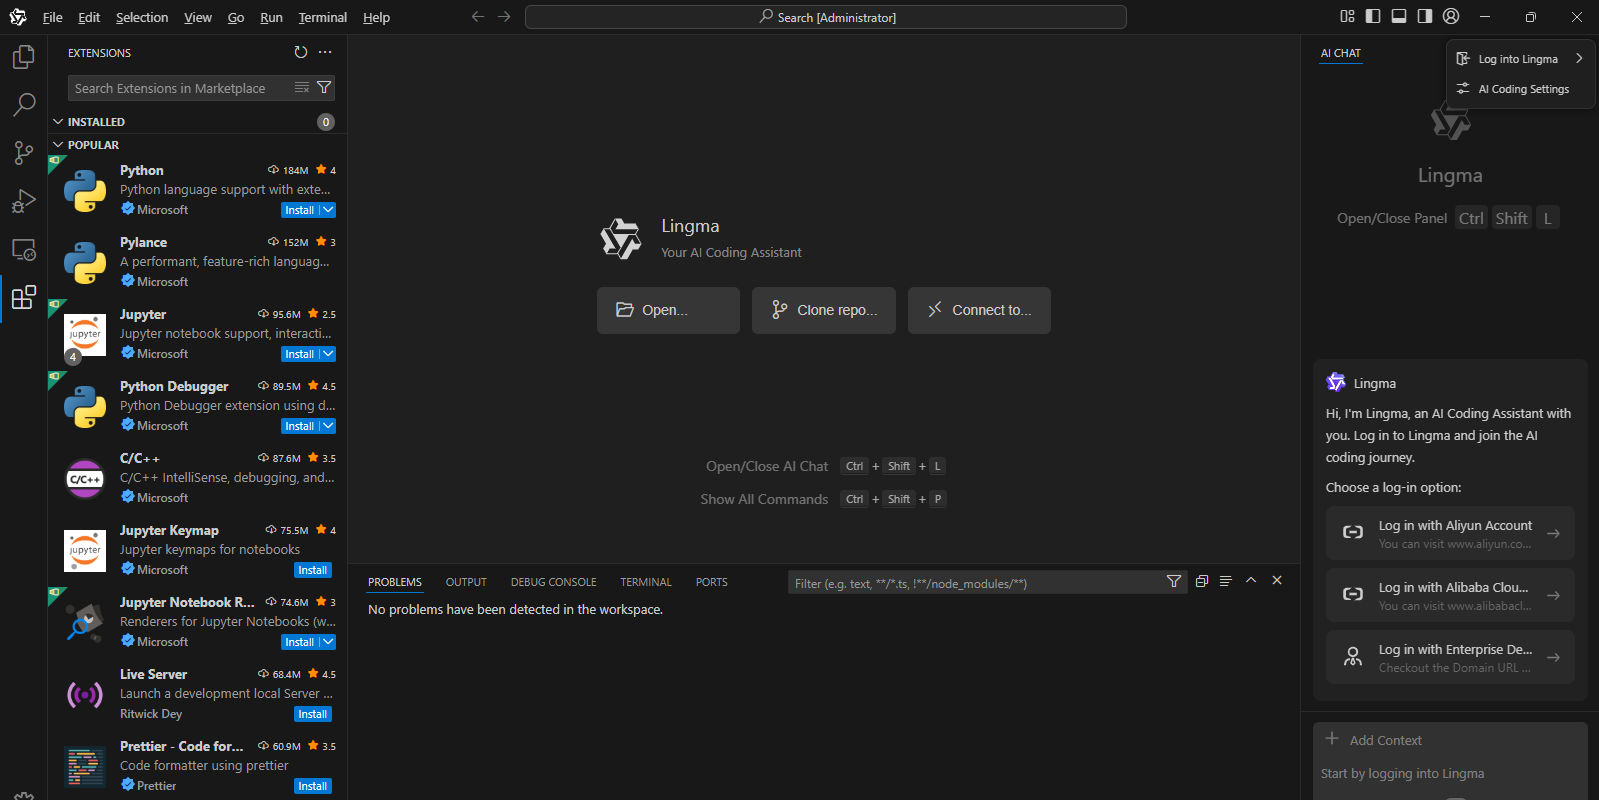The width and height of the screenshot is (1599, 800).
Task: Toggle the secondary side bar layout button
Action: coord(1425,16)
